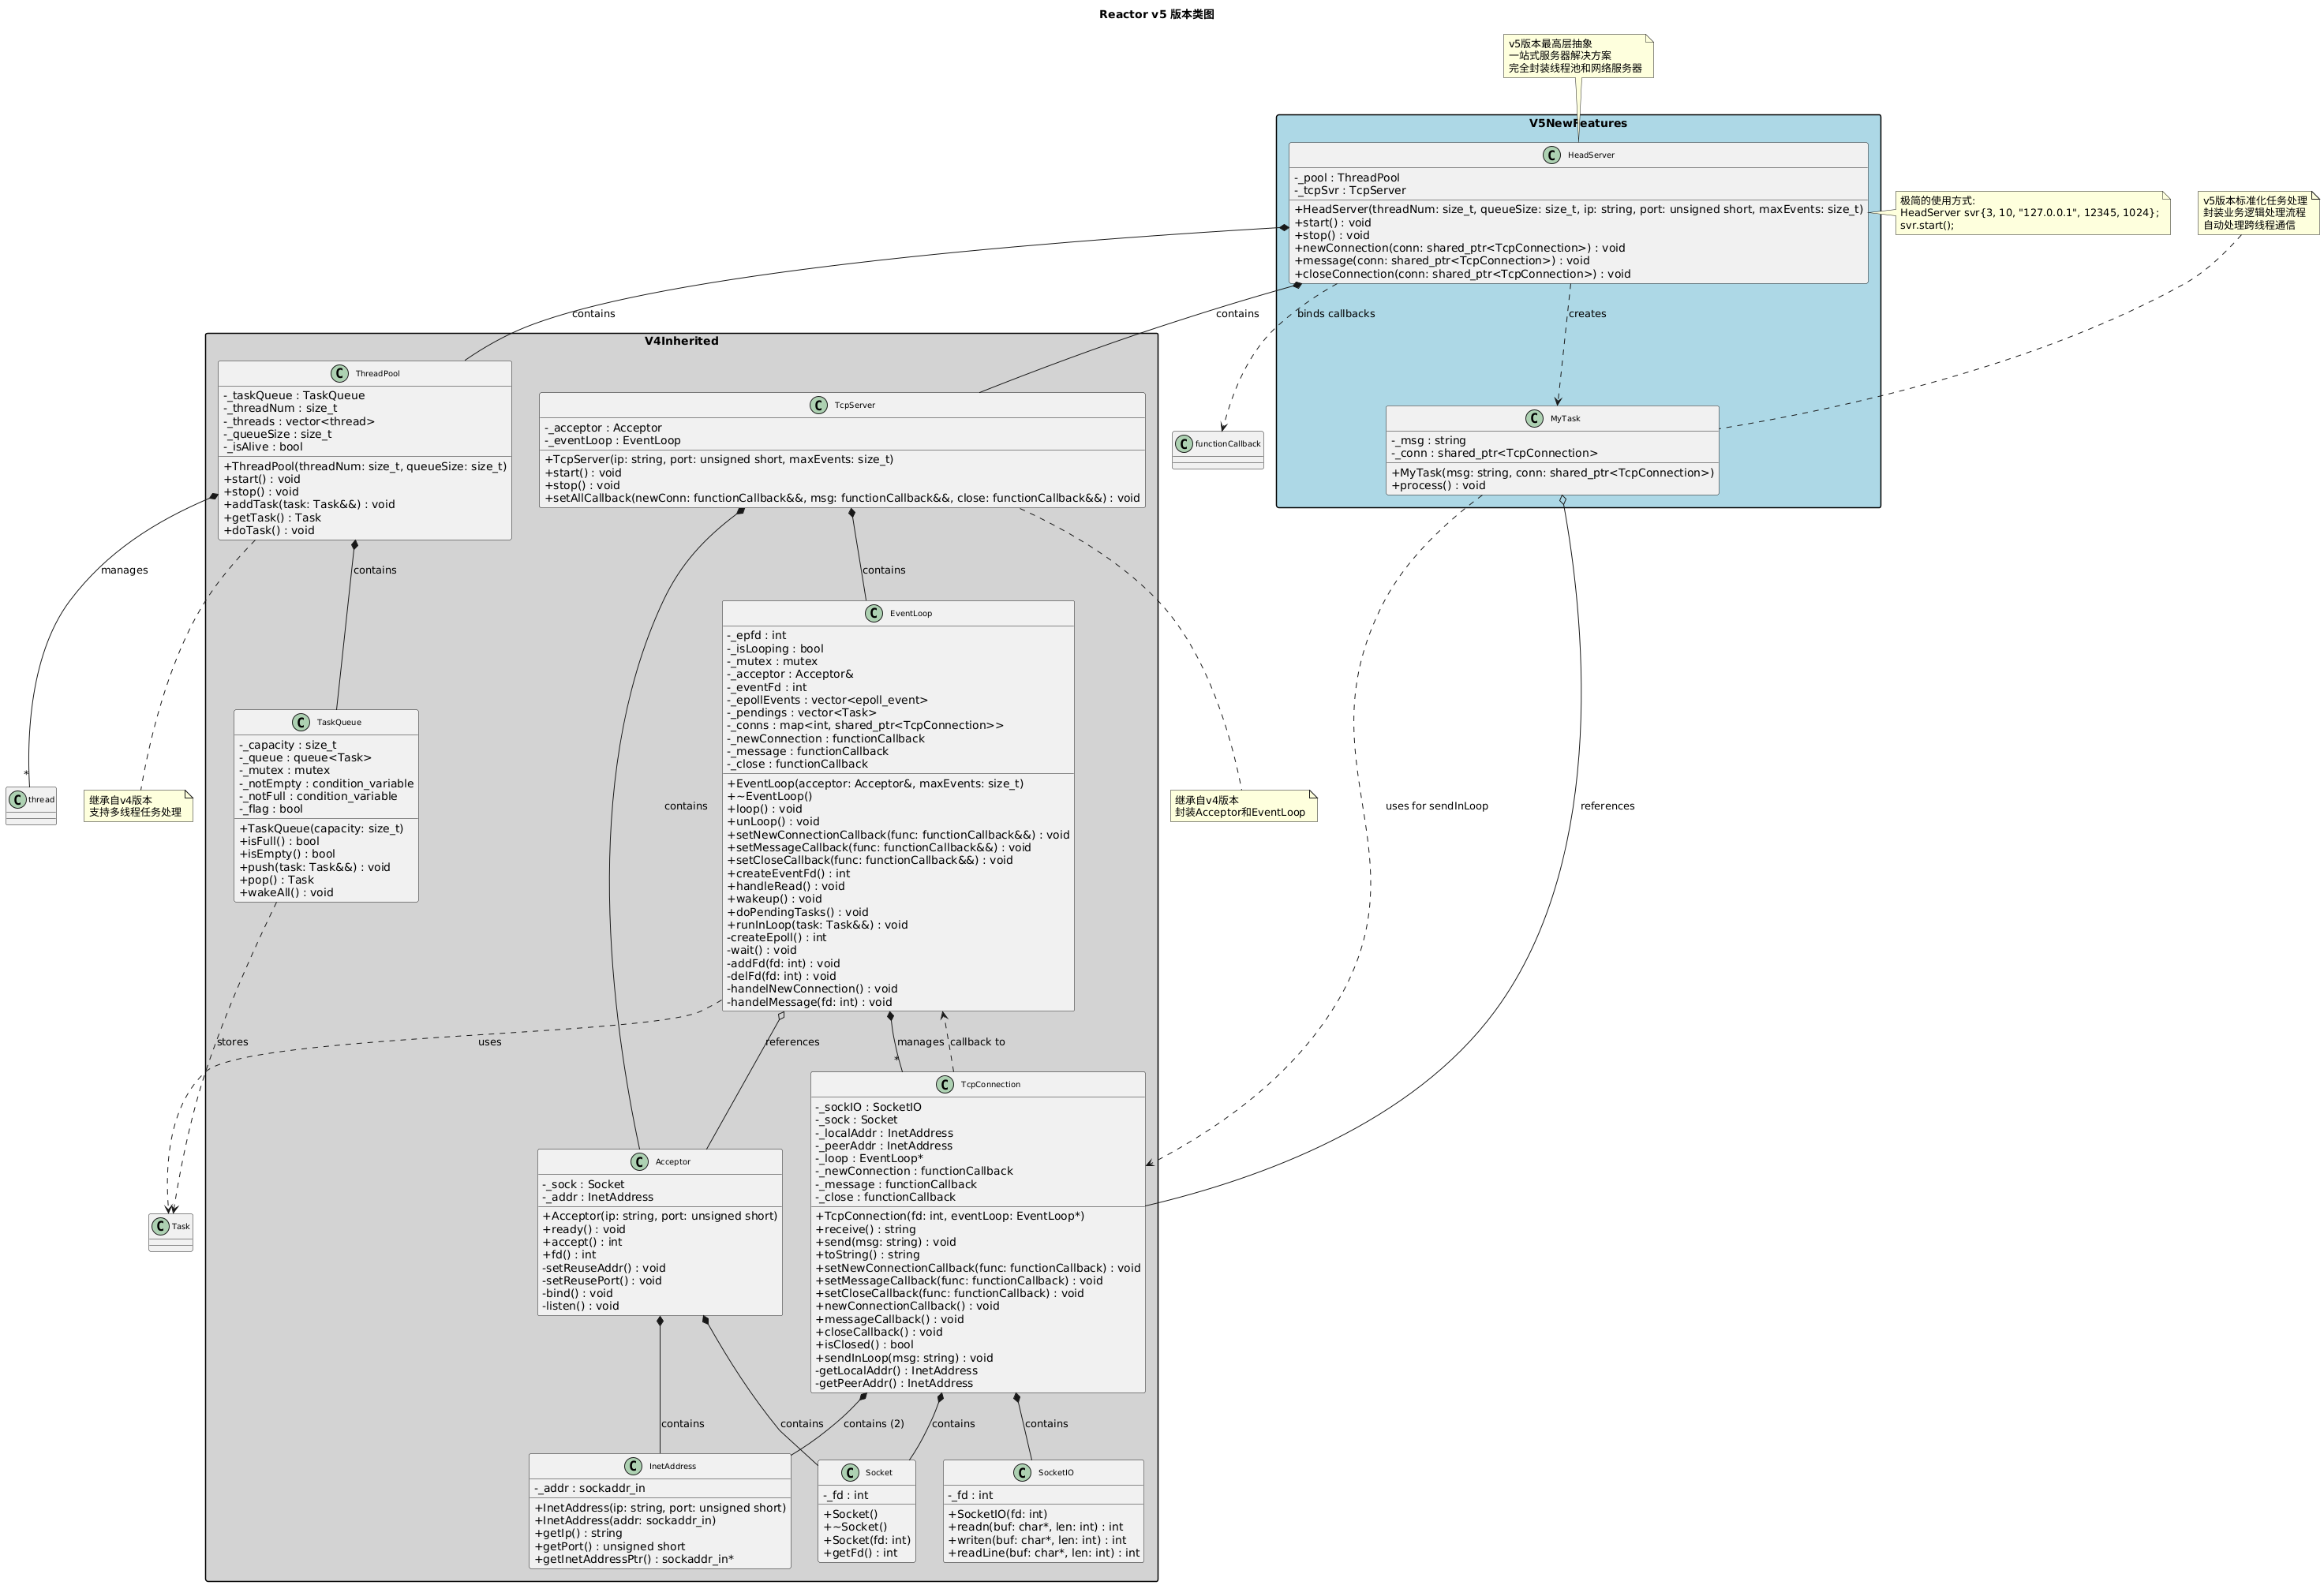Click HeadServer's +closeConnection method line
Image resolution: width=2324 pixels, height=1585 pixels.
[x=1462, y=274]
